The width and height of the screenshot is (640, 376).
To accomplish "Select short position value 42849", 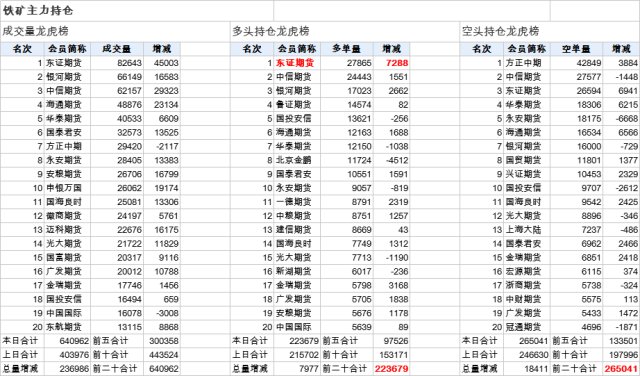I will pyautogui.click(x=589, y=63).
